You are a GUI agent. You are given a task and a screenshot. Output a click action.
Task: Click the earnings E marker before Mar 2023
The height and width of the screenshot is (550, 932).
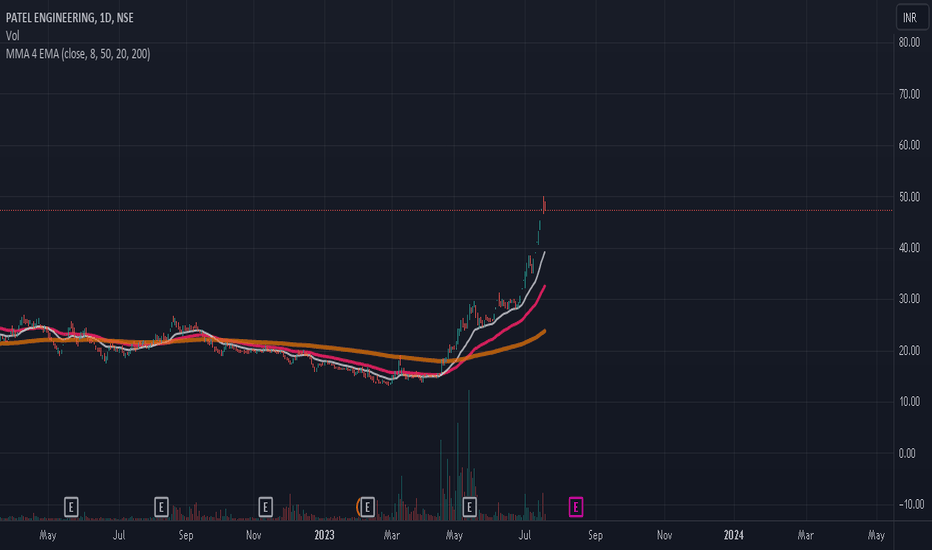(x=367, y=507)
